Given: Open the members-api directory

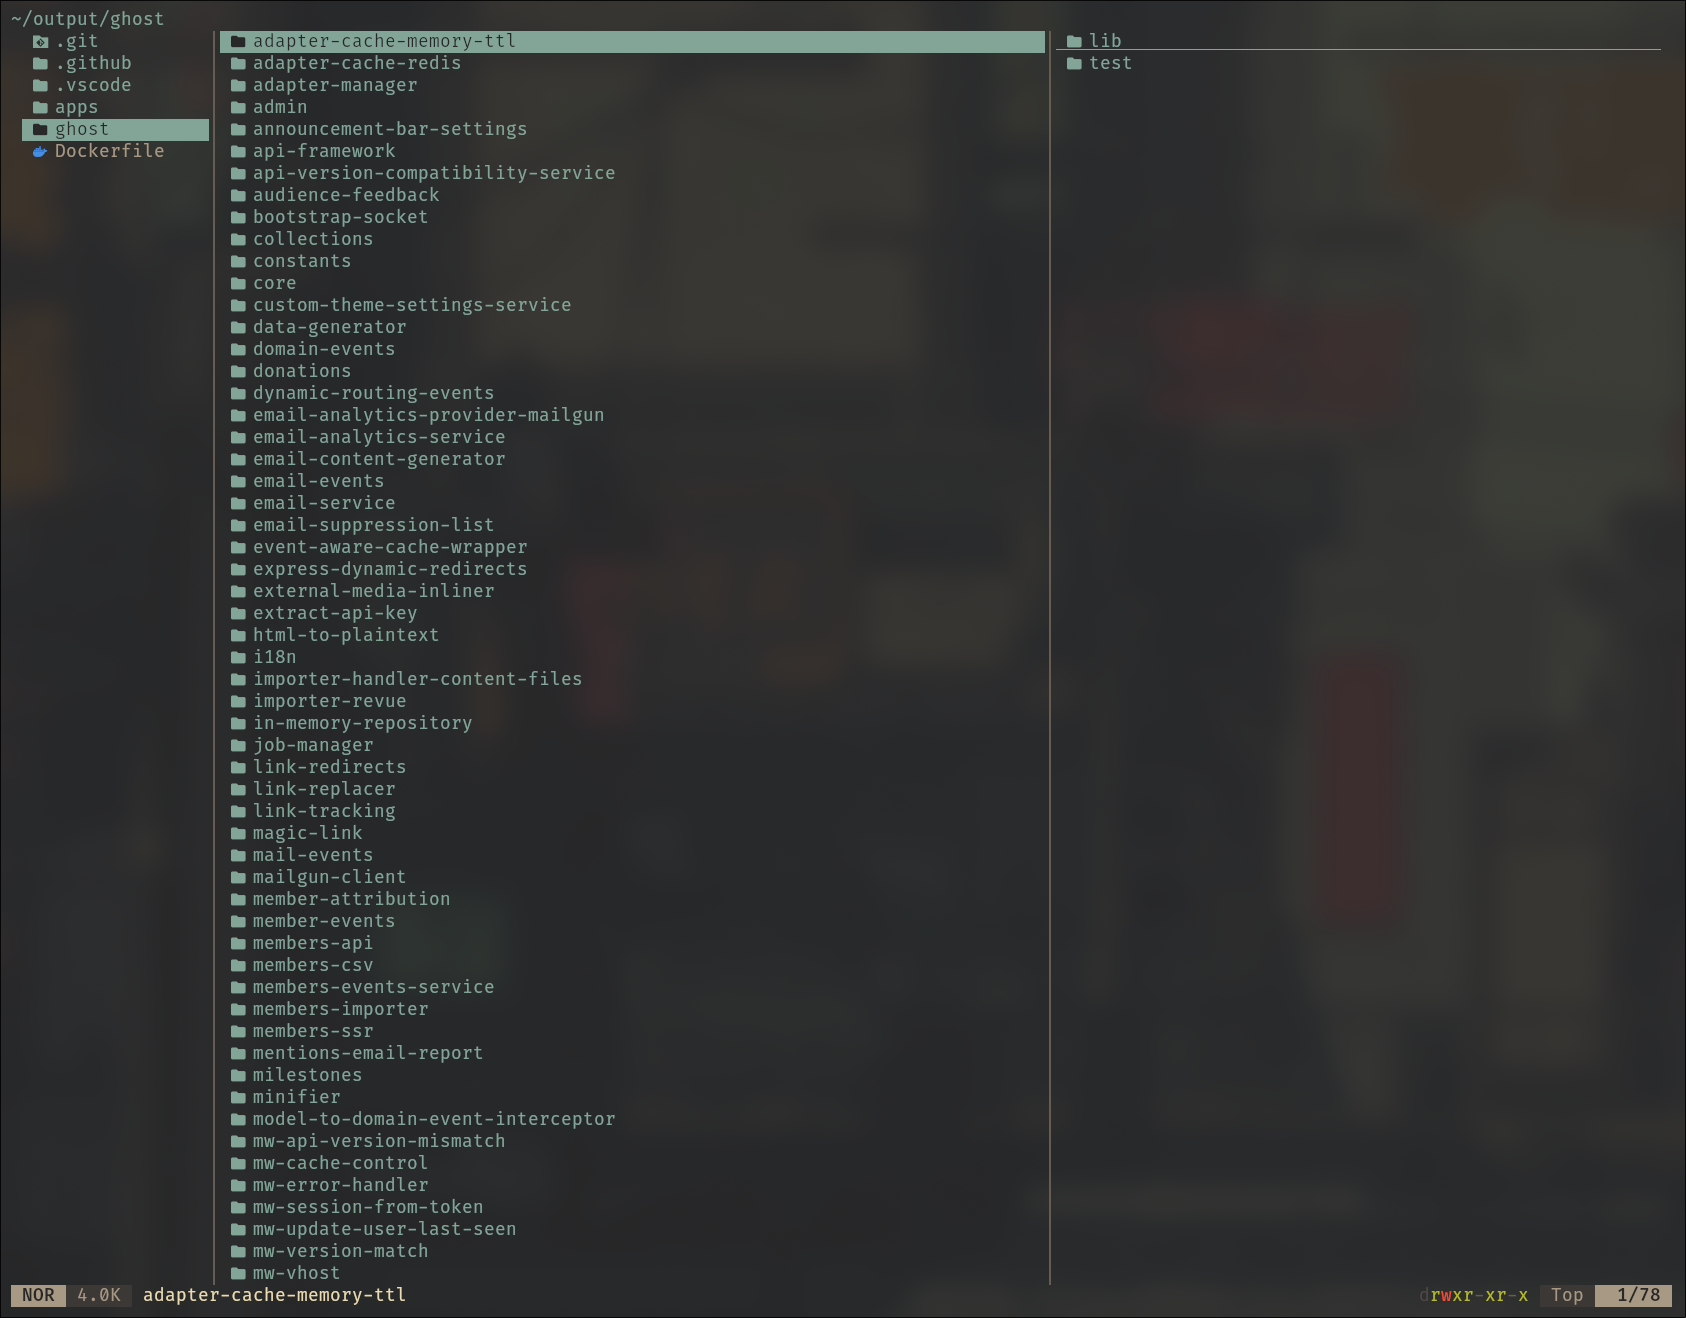Looking at the screenshot, I should point(312,944).
